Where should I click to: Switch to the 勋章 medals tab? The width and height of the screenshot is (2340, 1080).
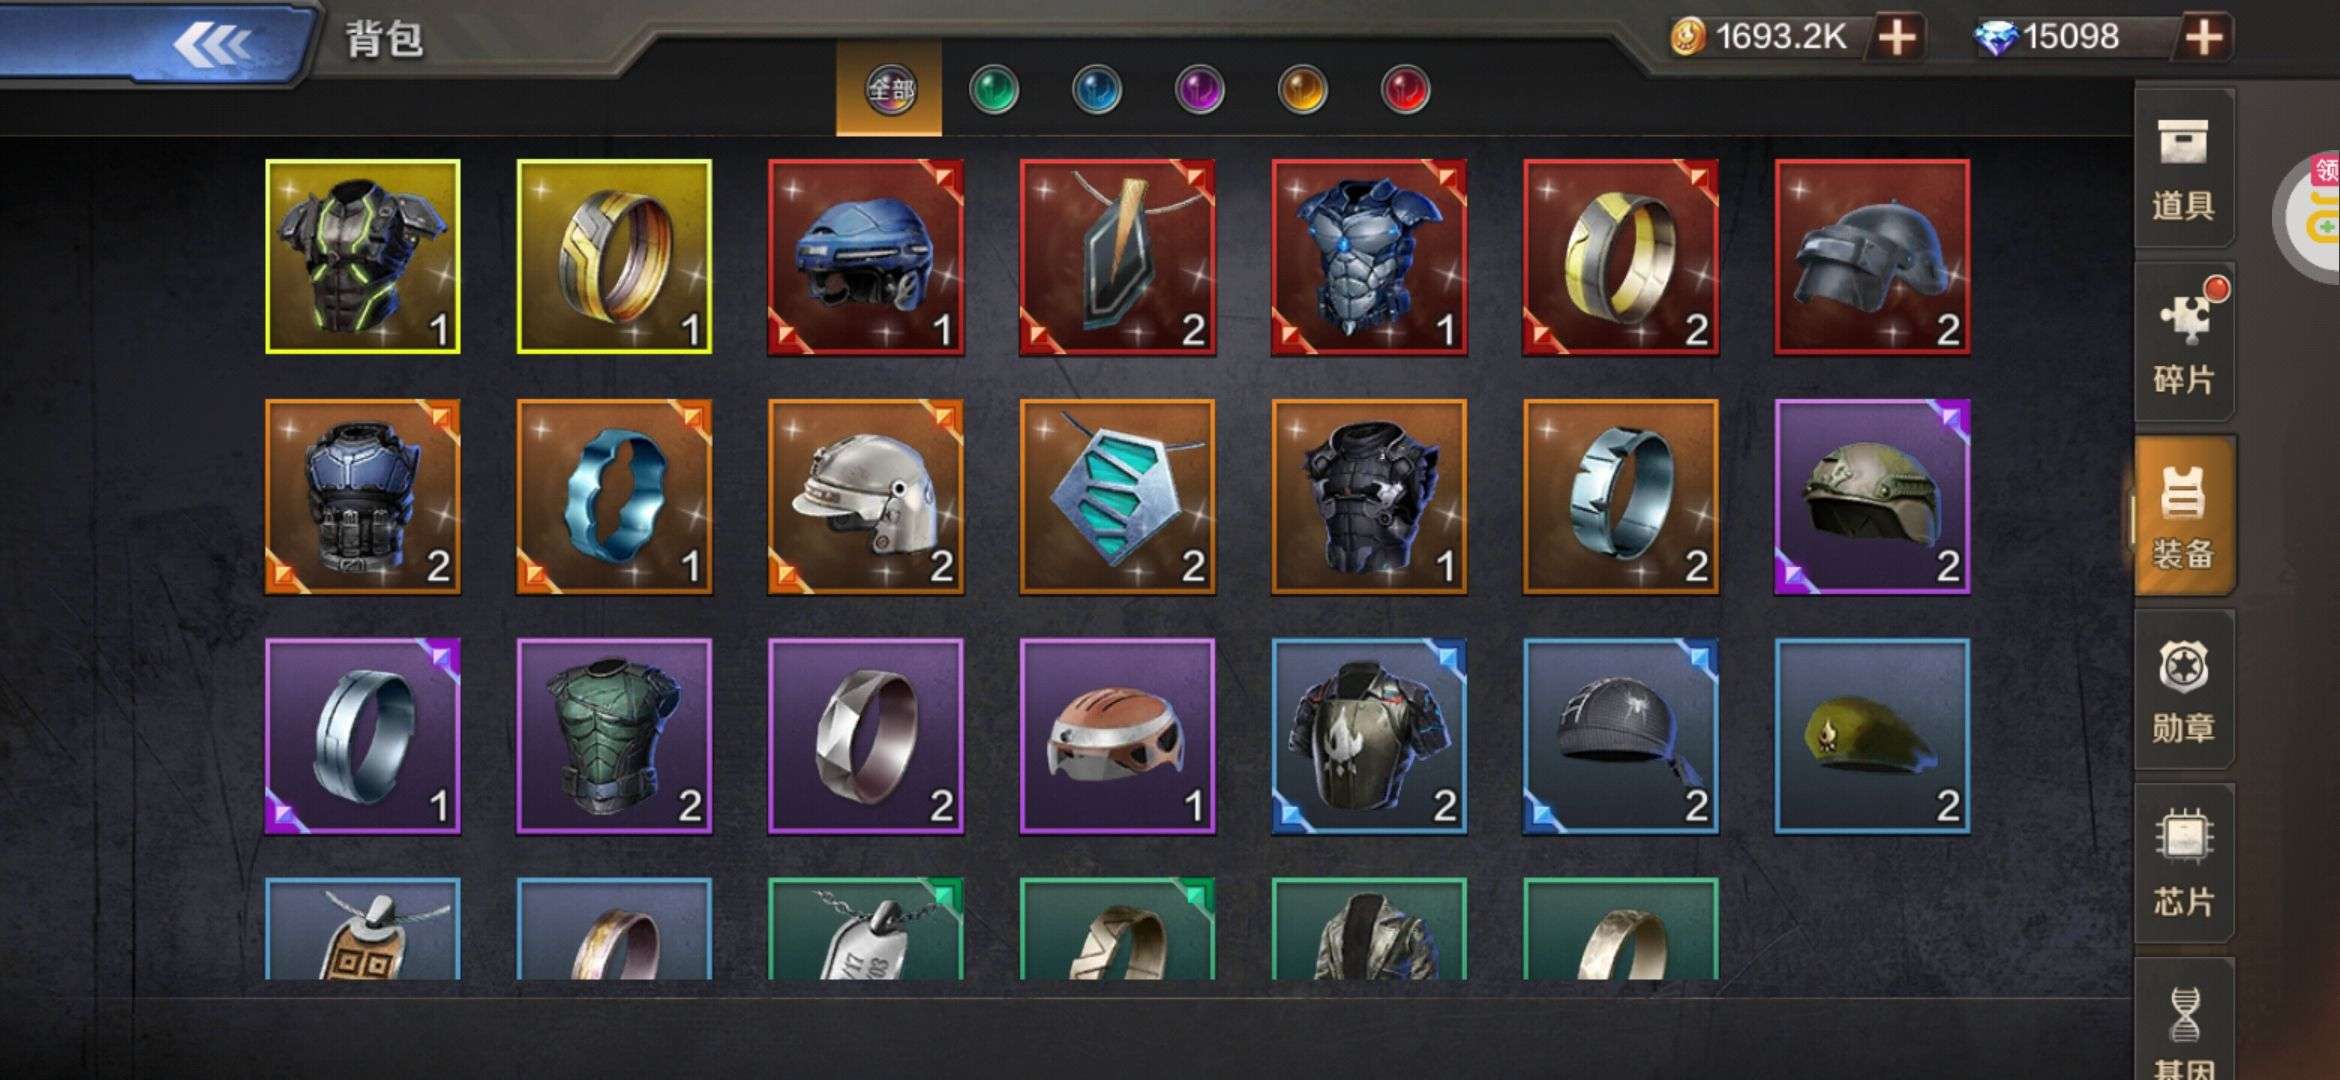2184,690
